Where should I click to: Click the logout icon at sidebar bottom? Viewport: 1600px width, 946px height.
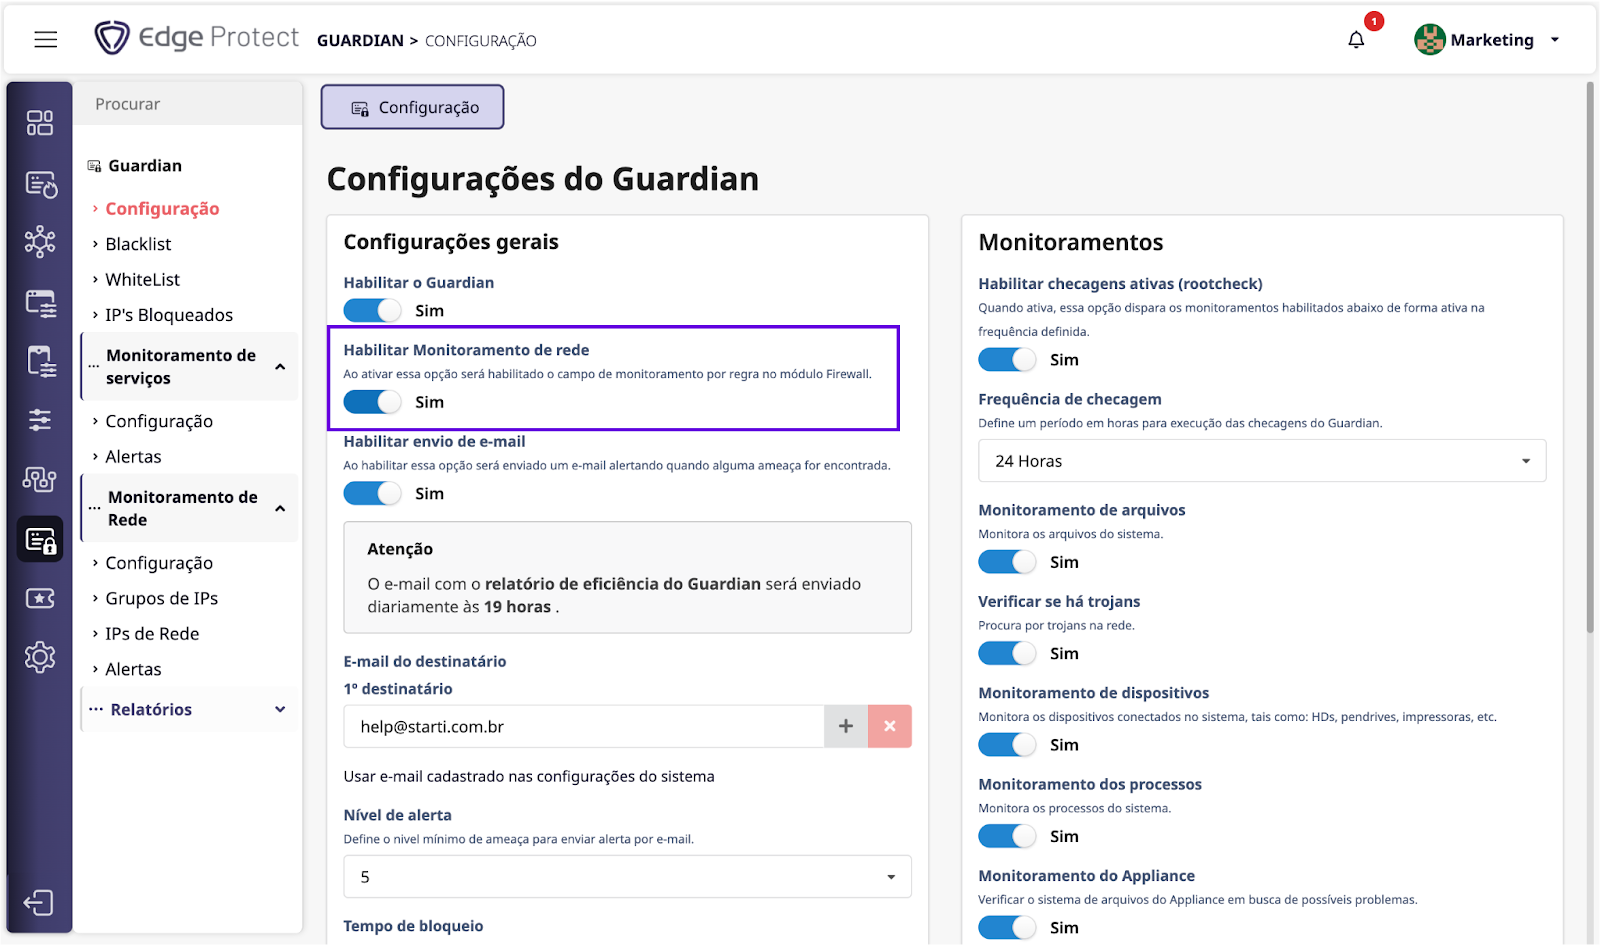tap(39, 903)
